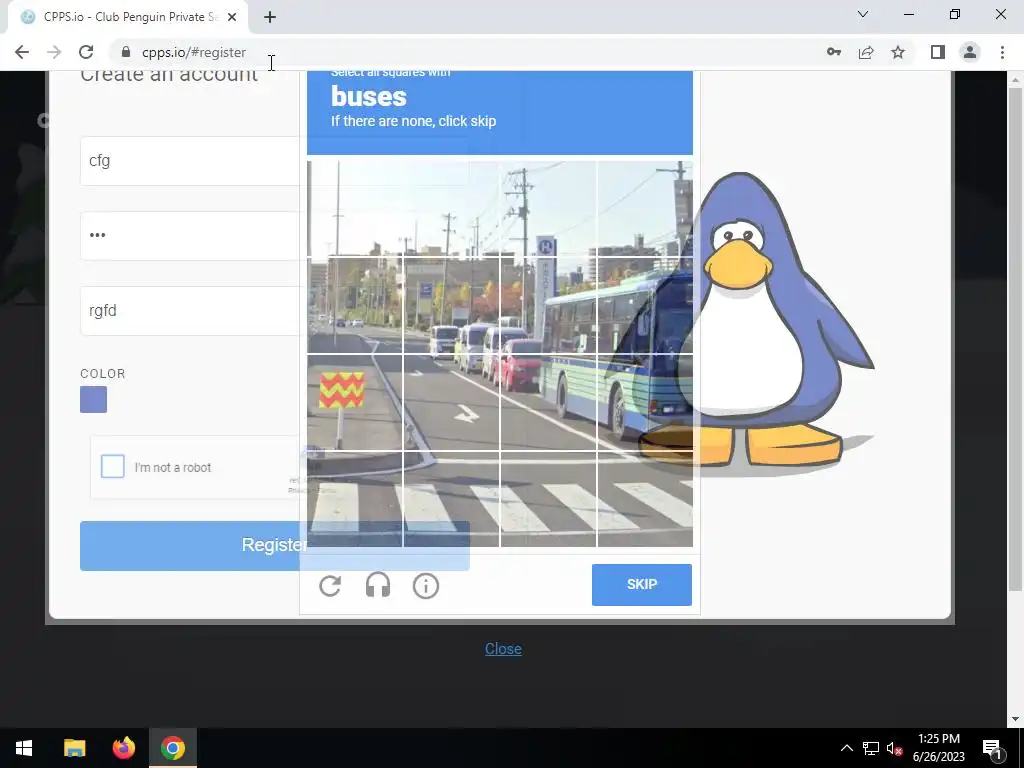Go back in browser history
The image size is (1024, 768).
(x=22, y=52)
